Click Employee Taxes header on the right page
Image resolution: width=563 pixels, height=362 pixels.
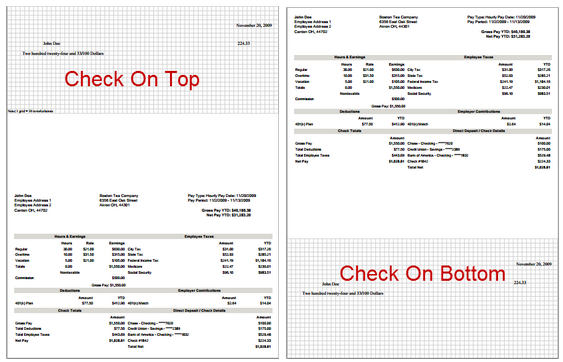[479, 57]
